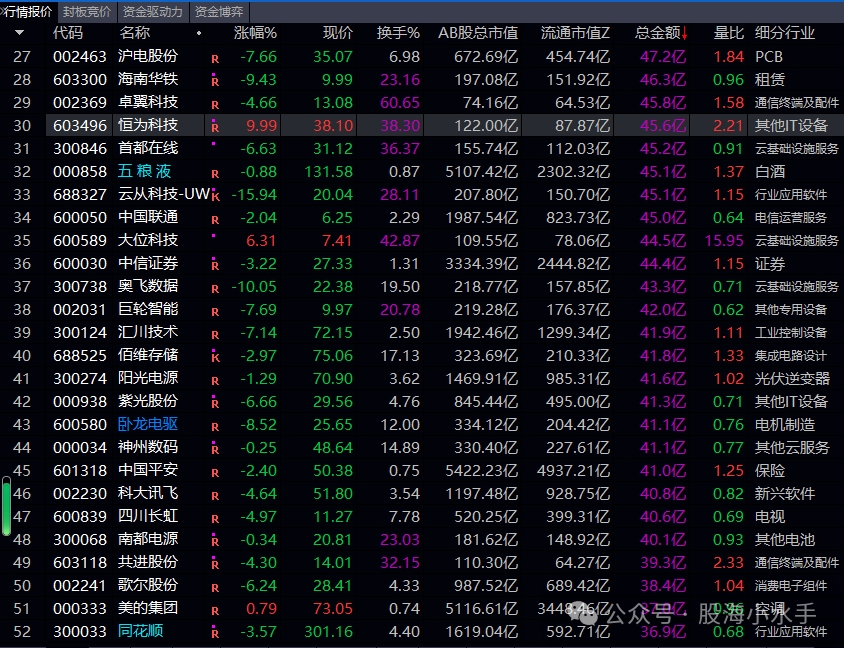Click 美的集团 in row 51
This screenshot has height=648, width=844.
coord(148,608)
